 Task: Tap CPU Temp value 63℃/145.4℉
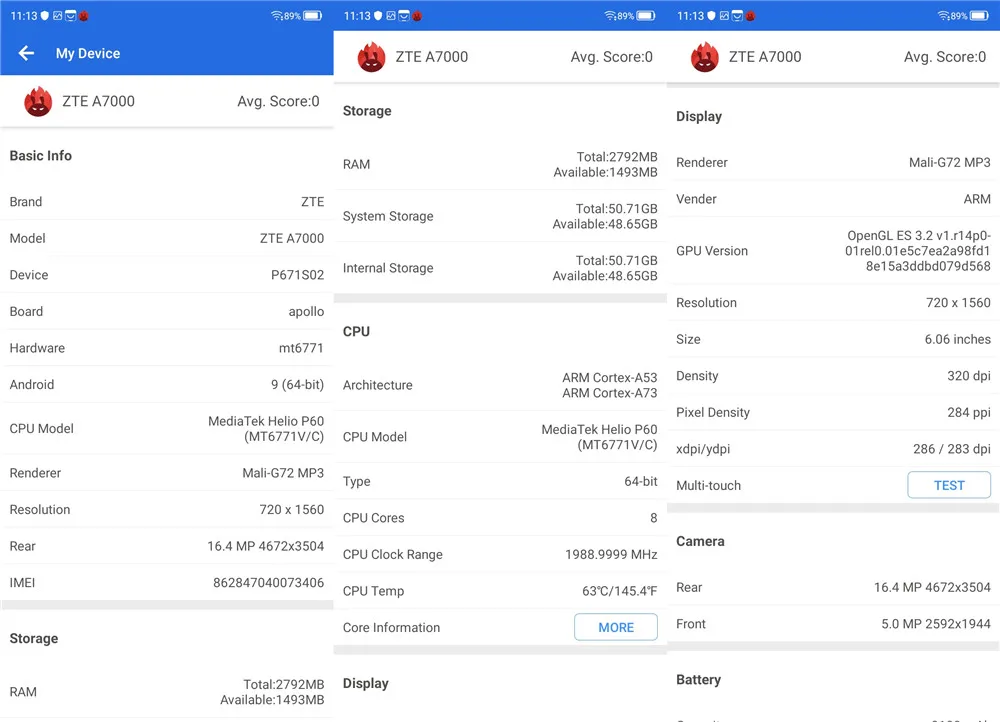(x=619, y=591)
